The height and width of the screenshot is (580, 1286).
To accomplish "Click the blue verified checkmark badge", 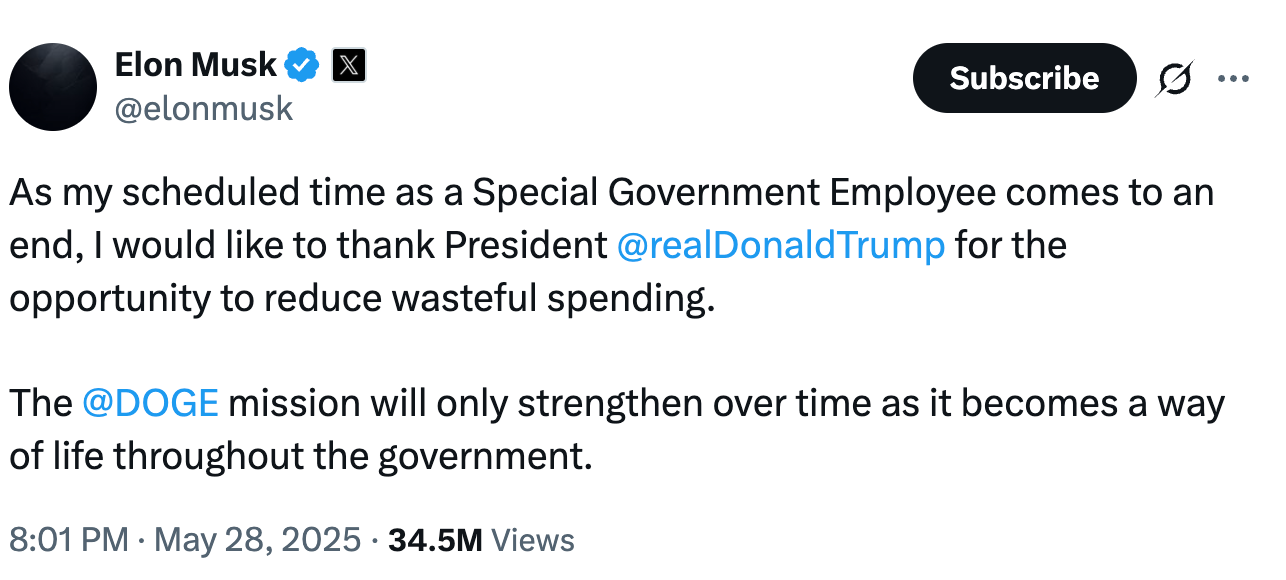I will (x=303, y=64).
